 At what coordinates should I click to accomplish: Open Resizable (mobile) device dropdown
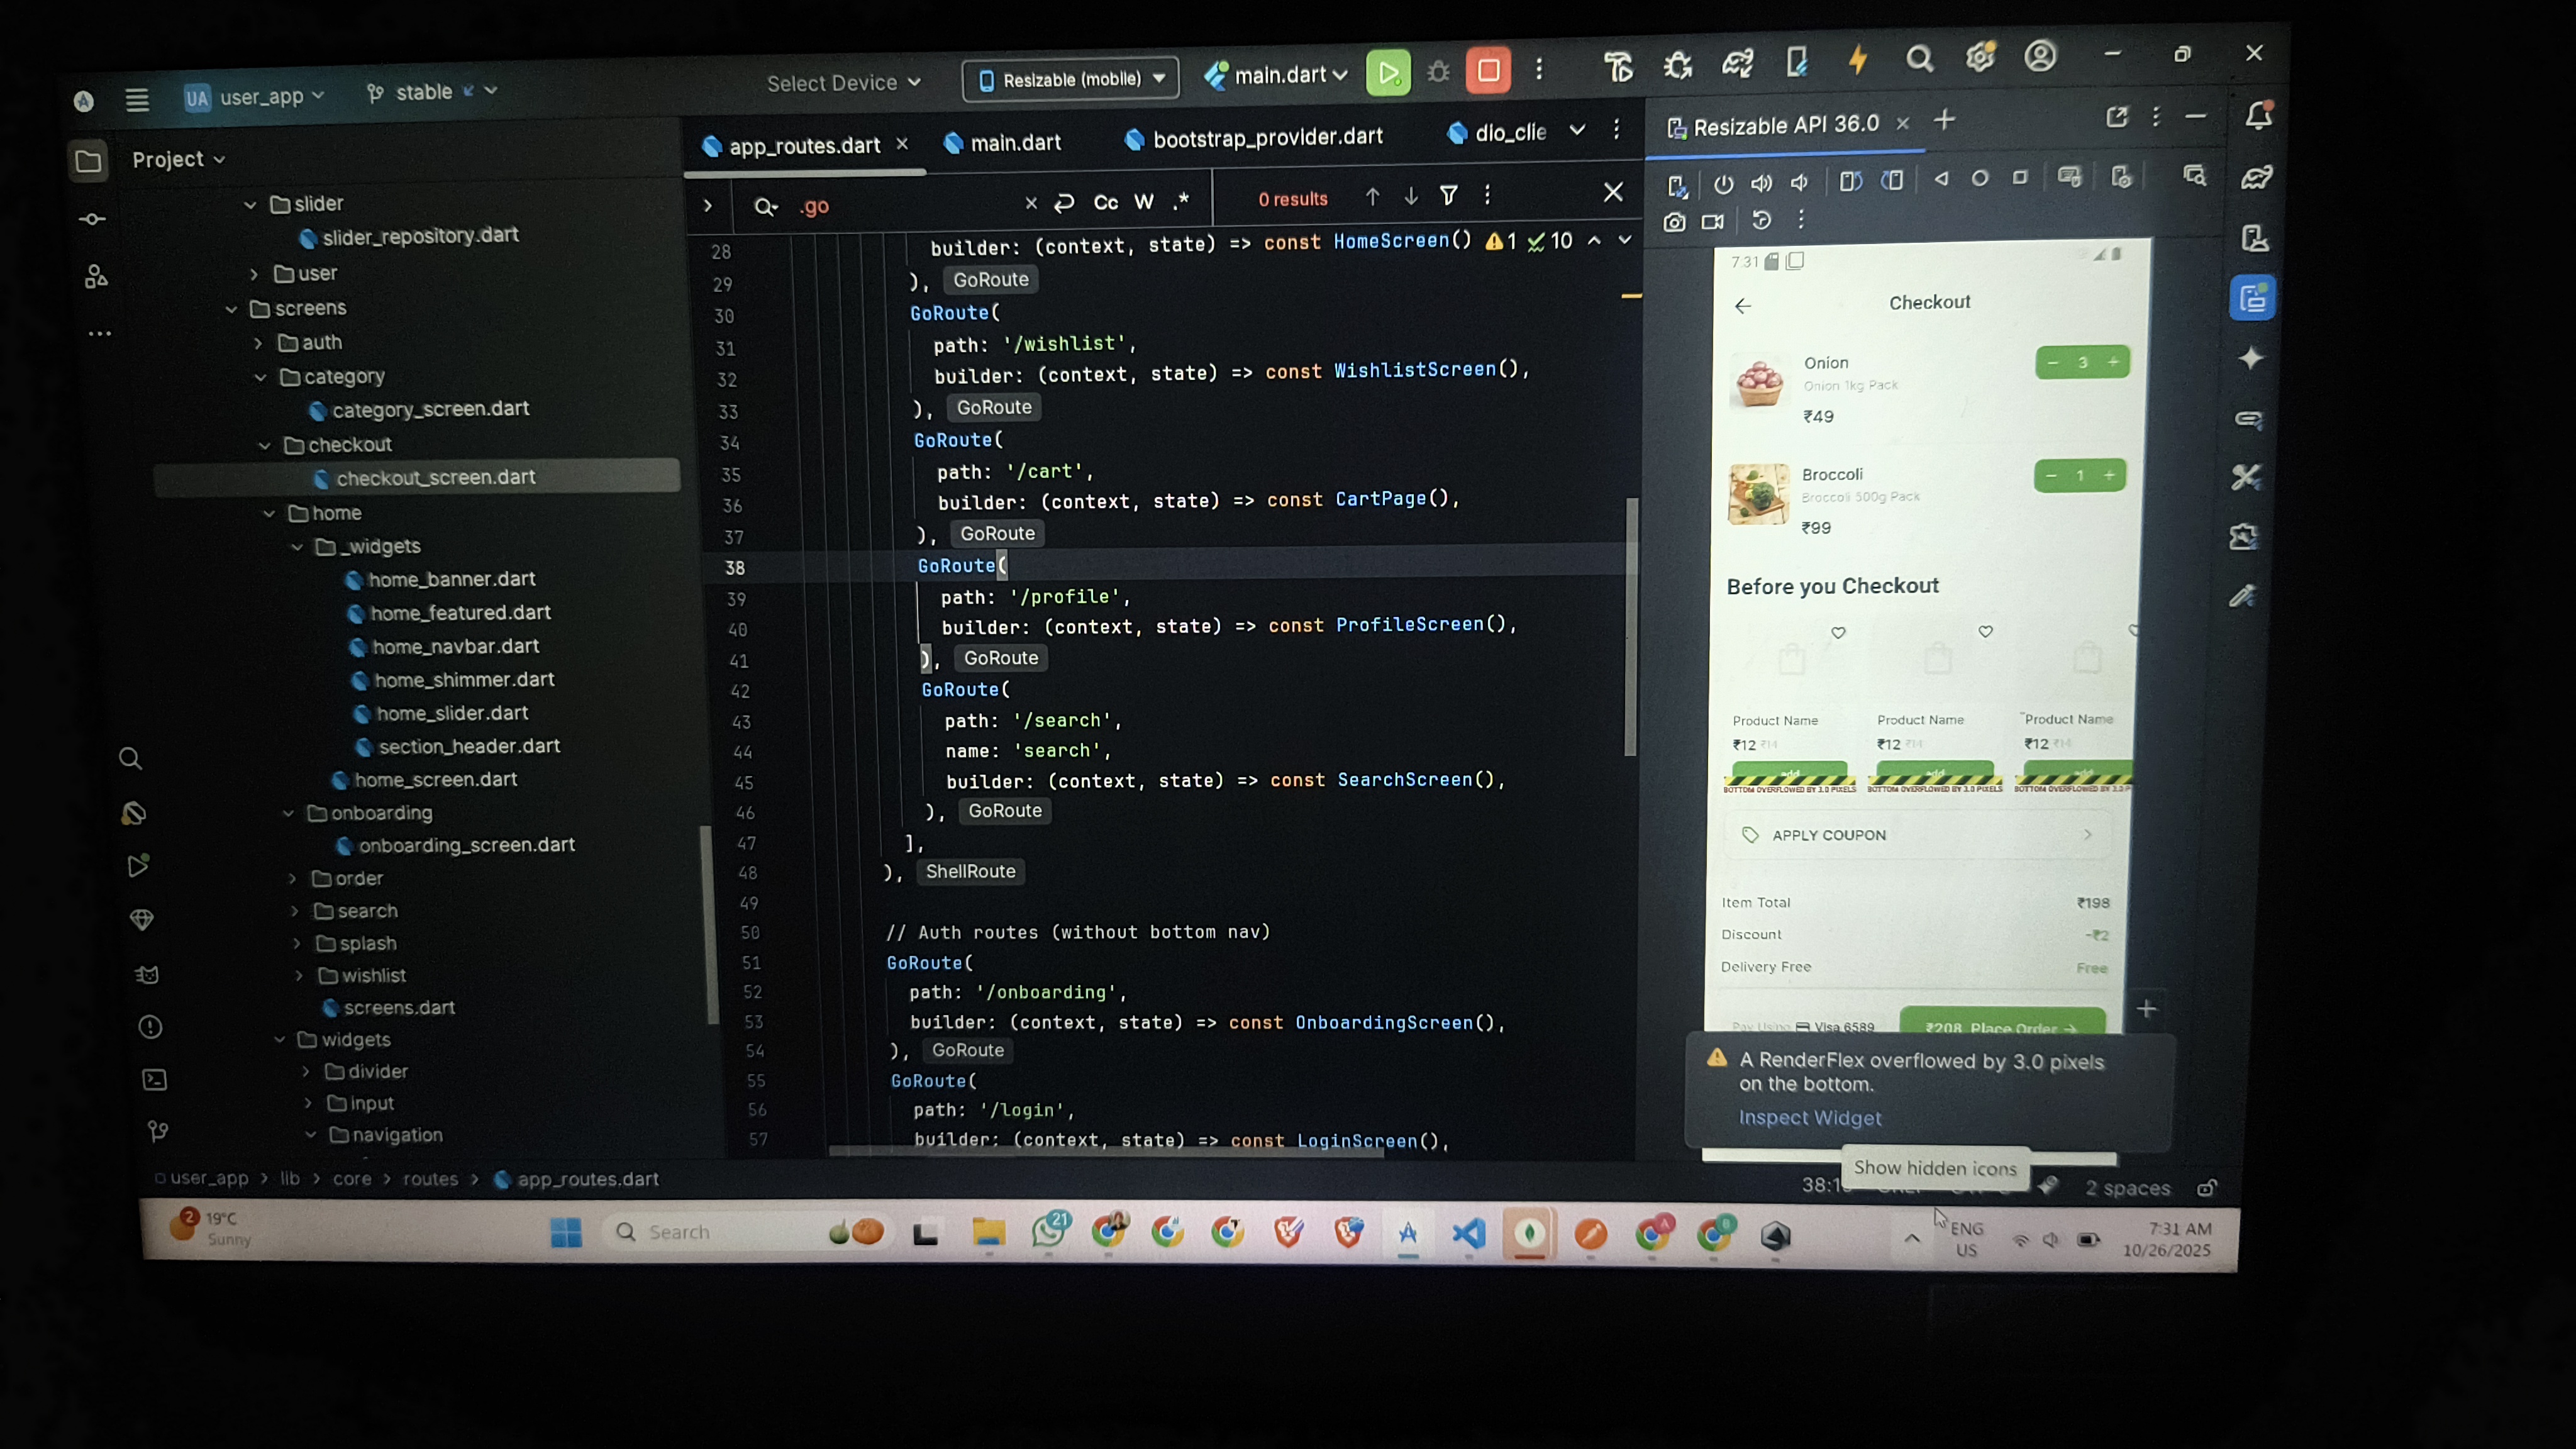coord(1070,79)
